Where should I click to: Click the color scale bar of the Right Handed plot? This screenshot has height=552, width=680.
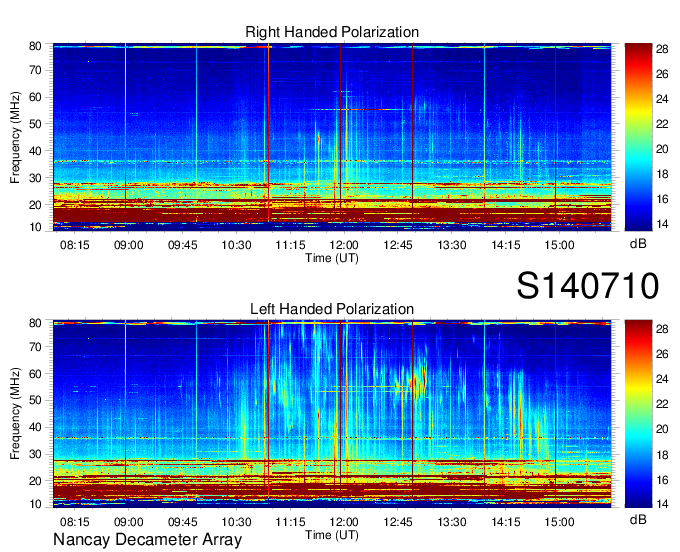coord(638,137)
